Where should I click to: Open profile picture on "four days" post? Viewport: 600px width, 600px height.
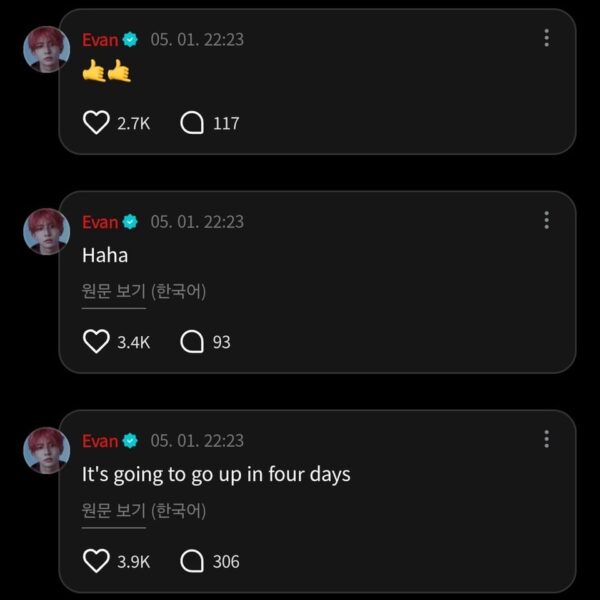[x=46, y=450]
